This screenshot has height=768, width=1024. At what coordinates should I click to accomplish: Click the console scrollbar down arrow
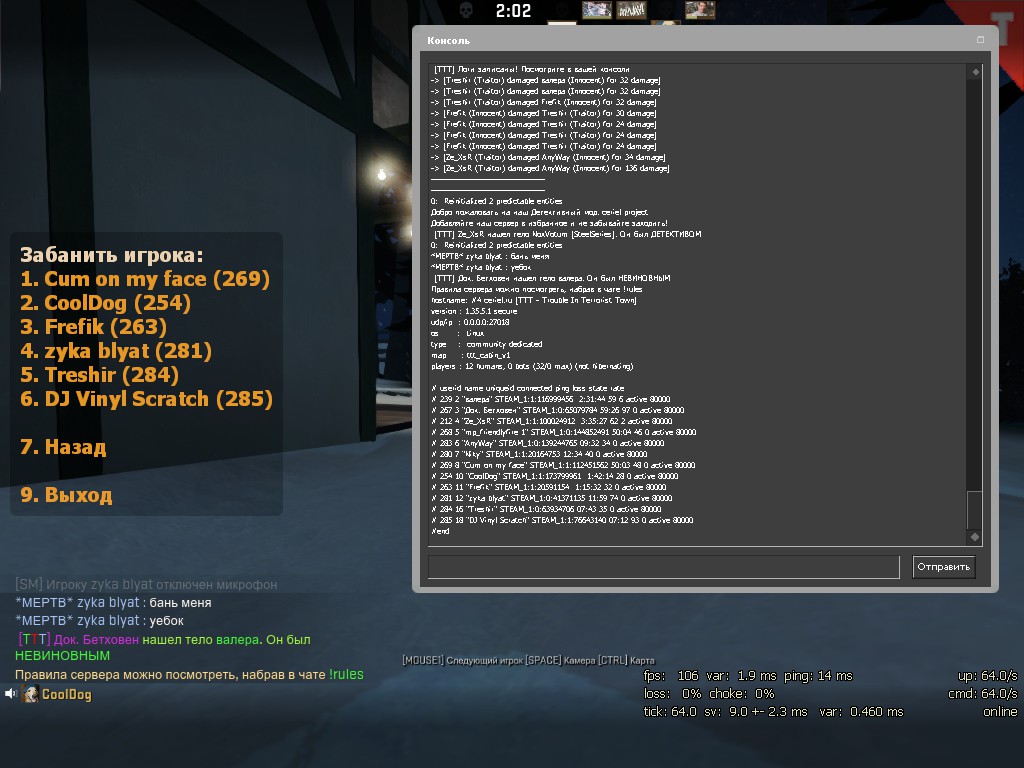click(x=975, y=538)
